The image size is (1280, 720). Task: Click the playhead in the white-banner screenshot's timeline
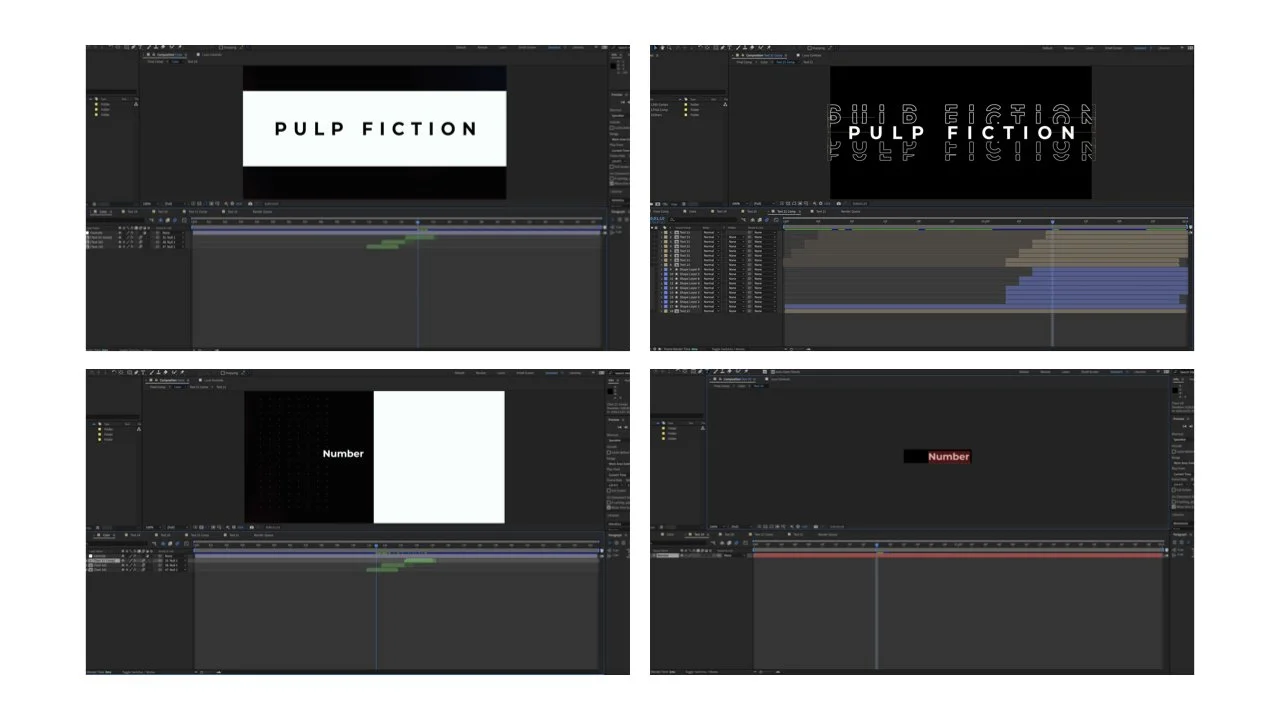(418, 221)
